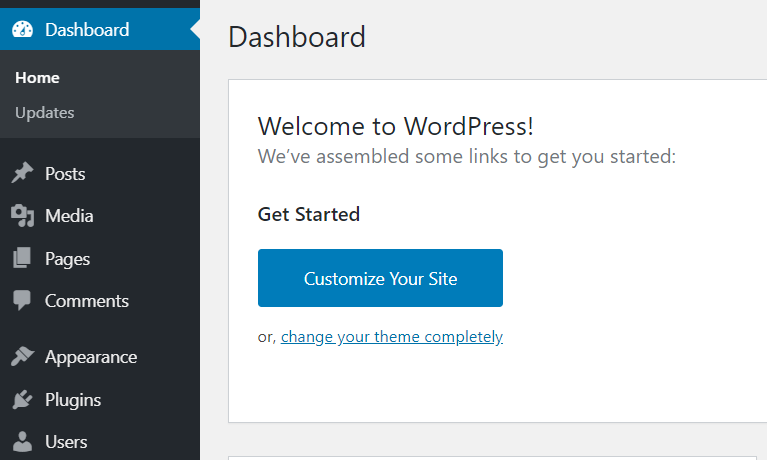The image size is (767, 460).
Task: Click the Pages stacked sheets icon
Action: click(22, 258)
